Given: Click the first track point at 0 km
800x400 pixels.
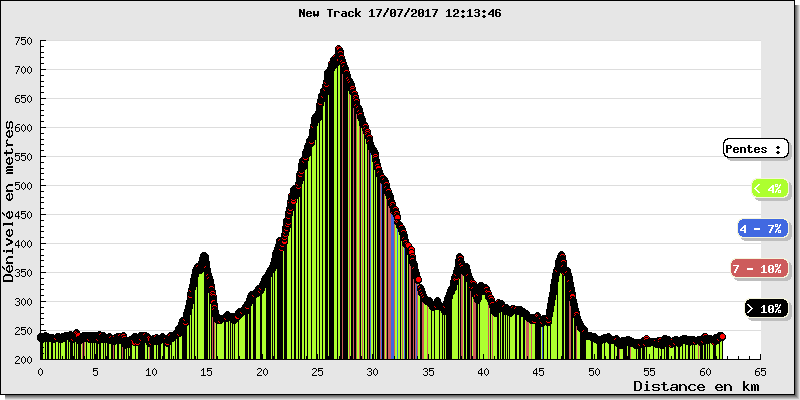Looking at the screenshot, I should [x=41, y=338].
